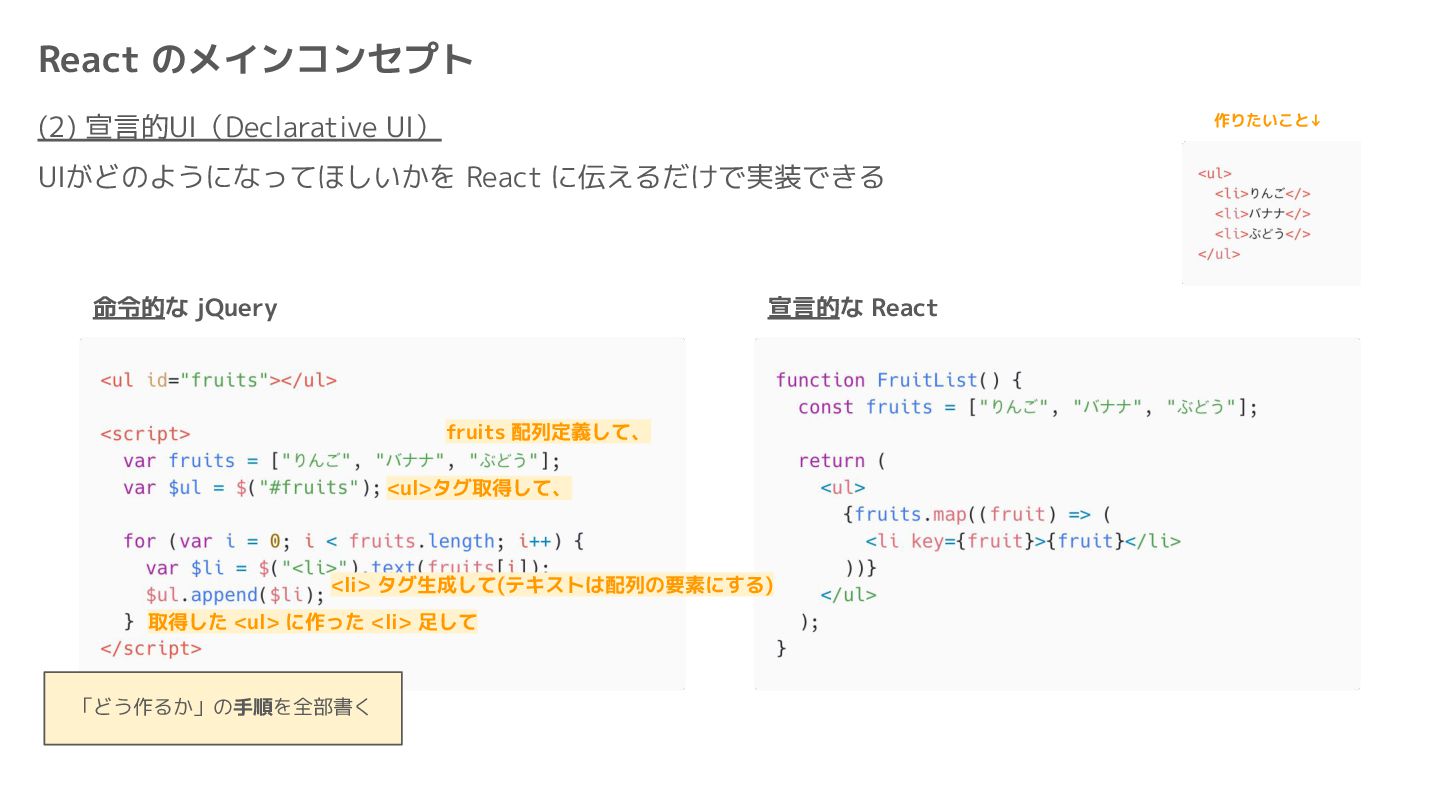Click the annotation 'fruits 配列定義して、'
Screen dimensions: 1440x810
(549, 432)
